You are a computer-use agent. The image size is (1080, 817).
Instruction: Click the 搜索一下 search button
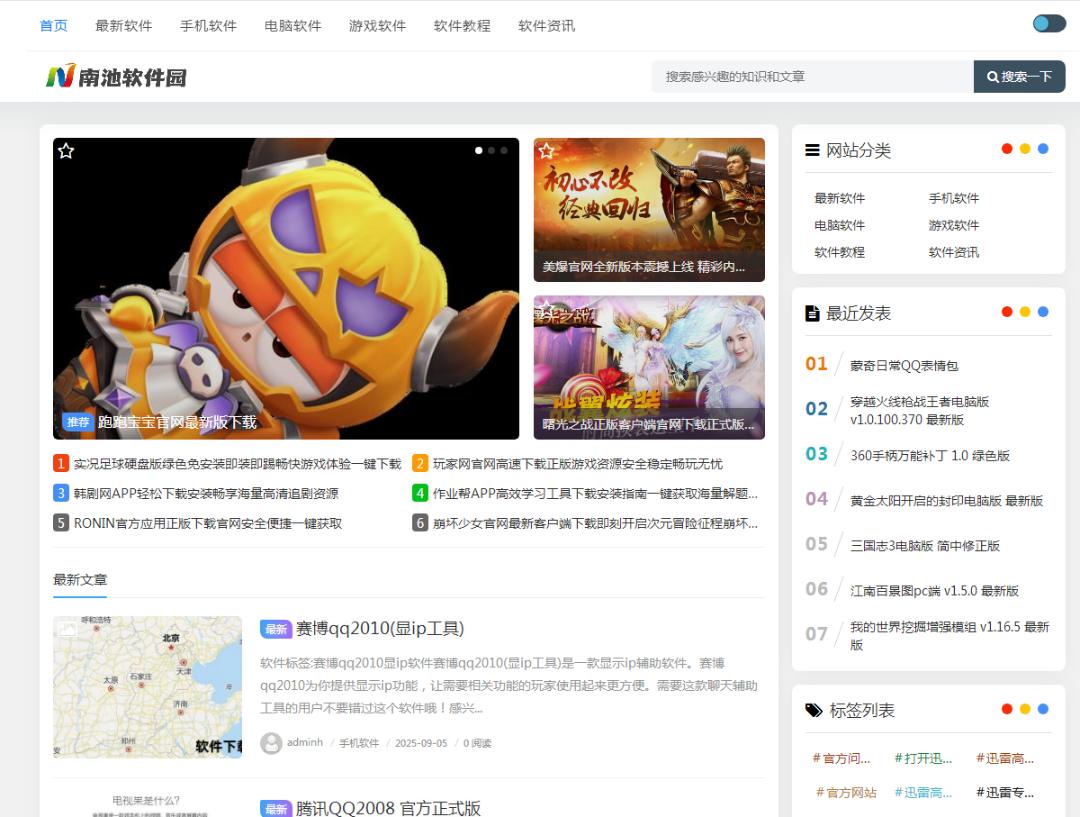[1019, 76]
